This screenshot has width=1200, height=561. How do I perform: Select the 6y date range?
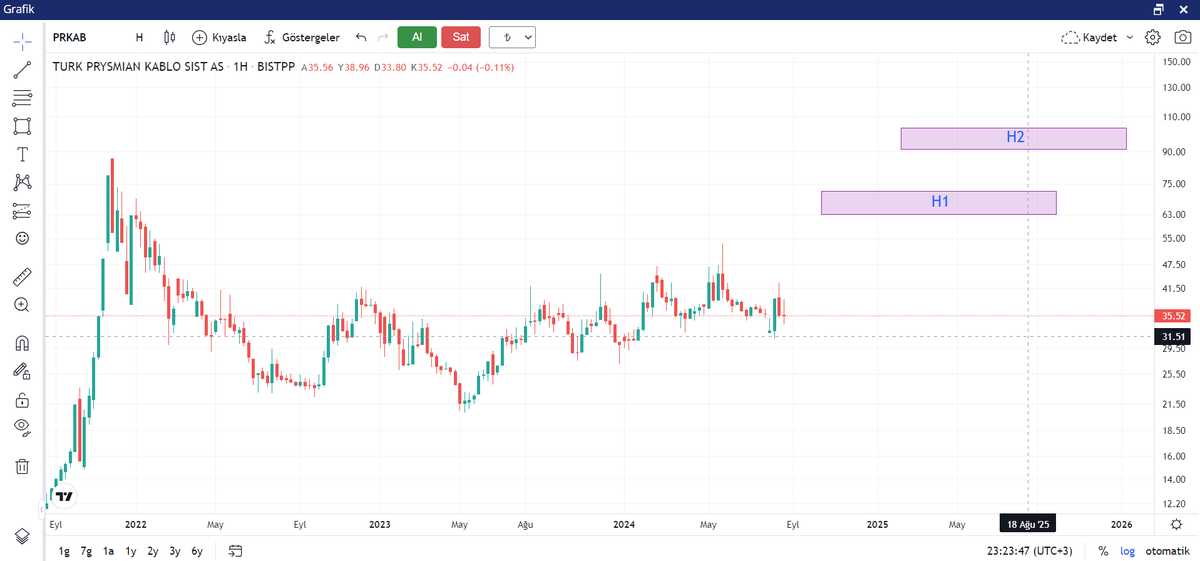tap(197, 551)
